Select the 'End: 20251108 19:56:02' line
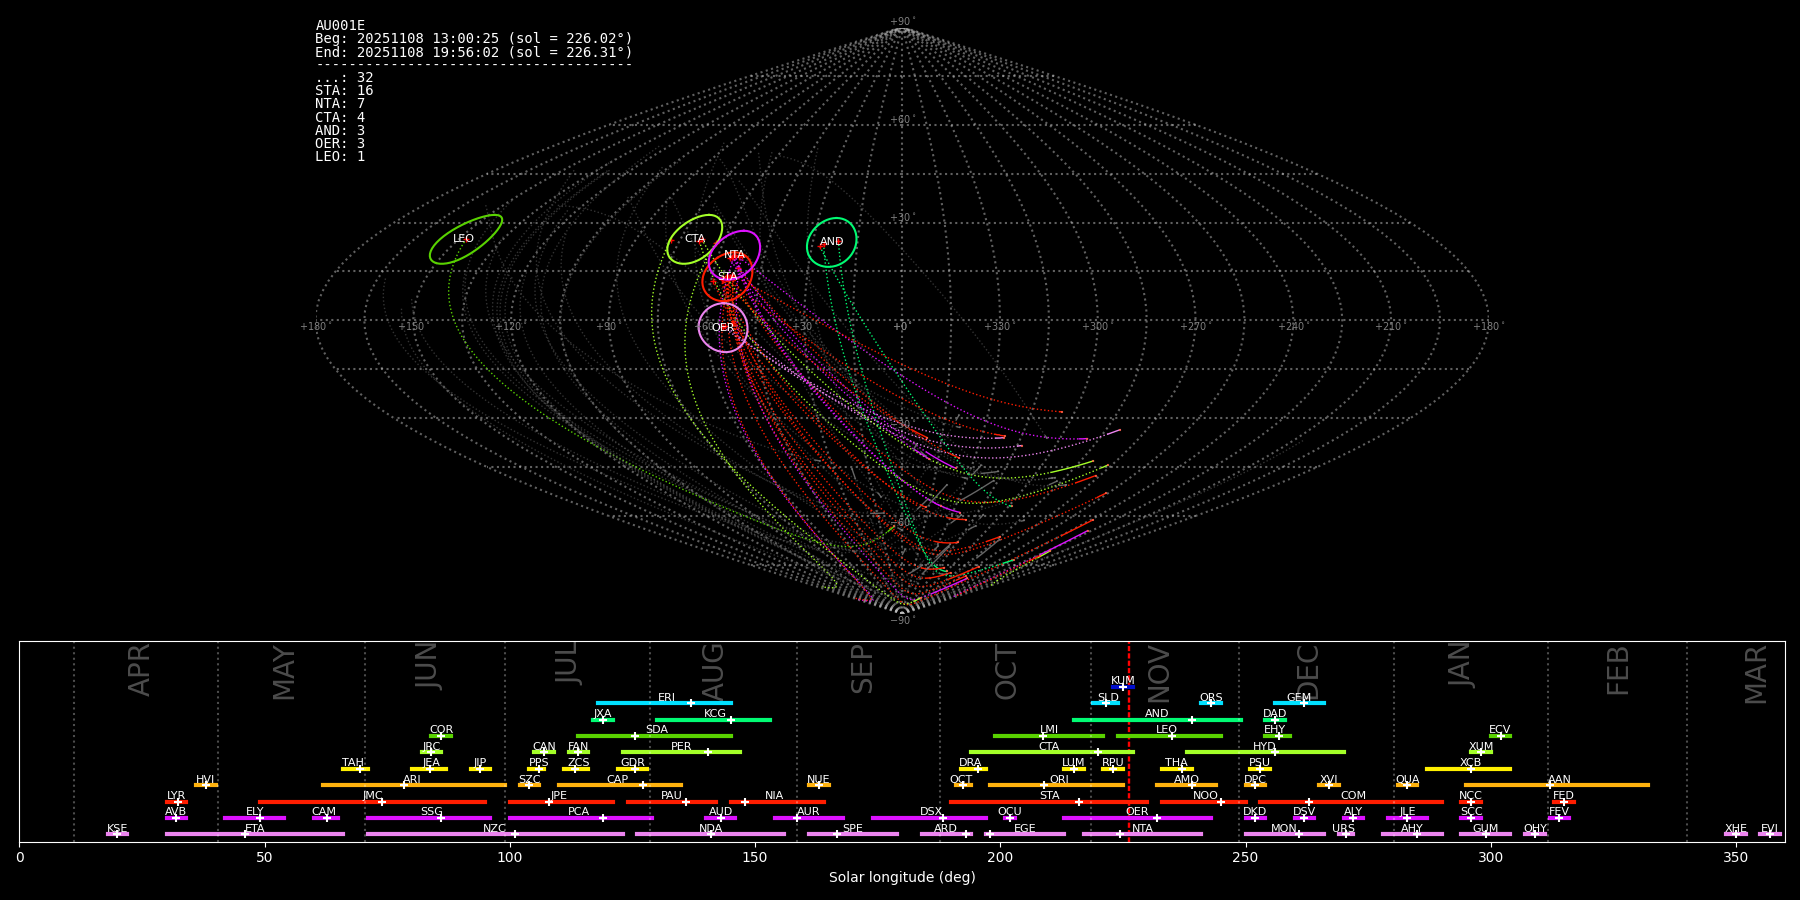The height and width of the screenshot is (900, 1800). 474,52
